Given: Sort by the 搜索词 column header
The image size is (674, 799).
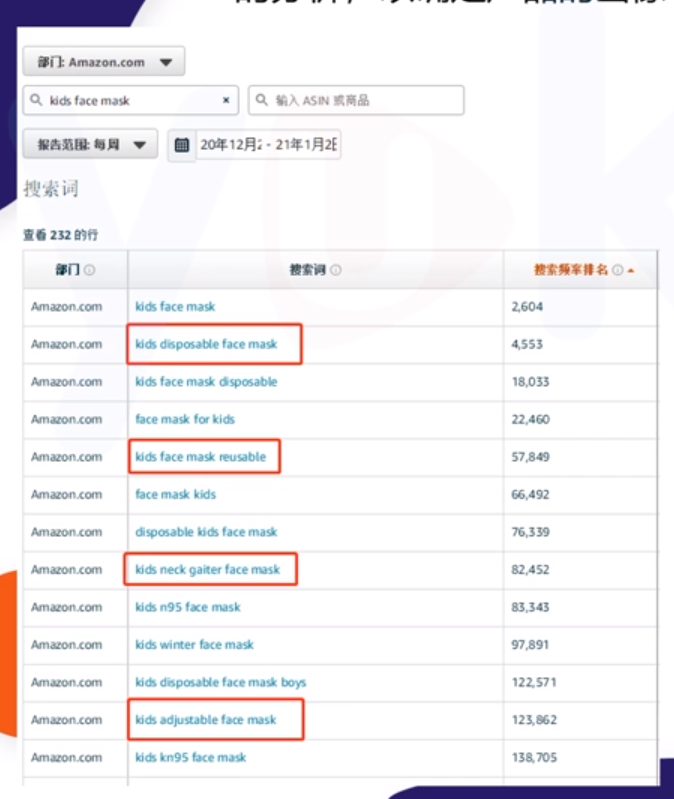Looking at the screenshot, I should 308,270.
